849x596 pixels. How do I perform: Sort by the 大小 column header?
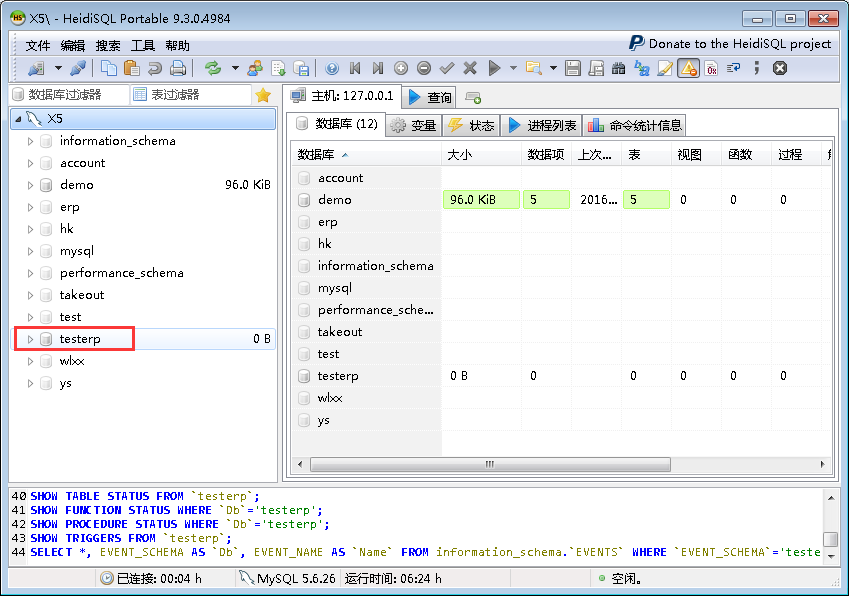(481, 155)
